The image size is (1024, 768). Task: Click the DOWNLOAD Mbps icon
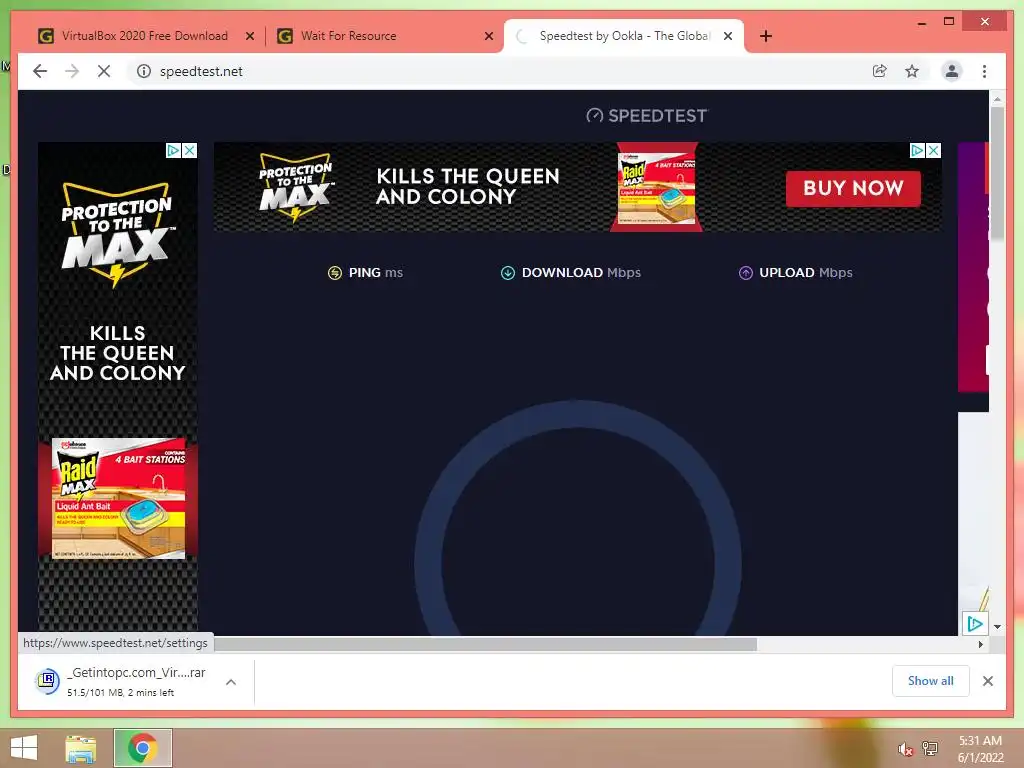click(x=507, y=273)
